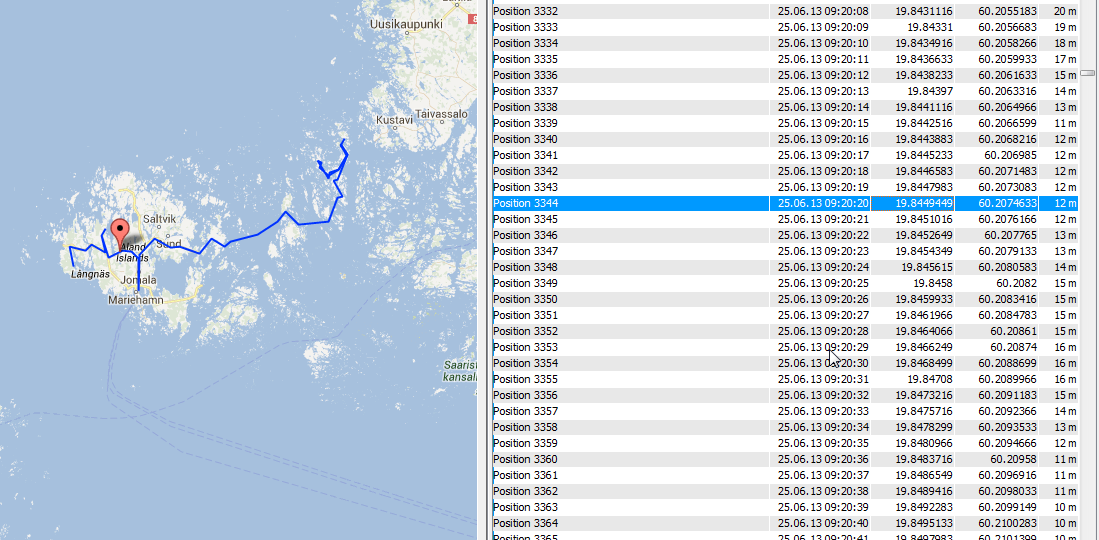Click the red location marker on Åland
Viewport: 1099px width, 540px height.
tap(119, 231)
